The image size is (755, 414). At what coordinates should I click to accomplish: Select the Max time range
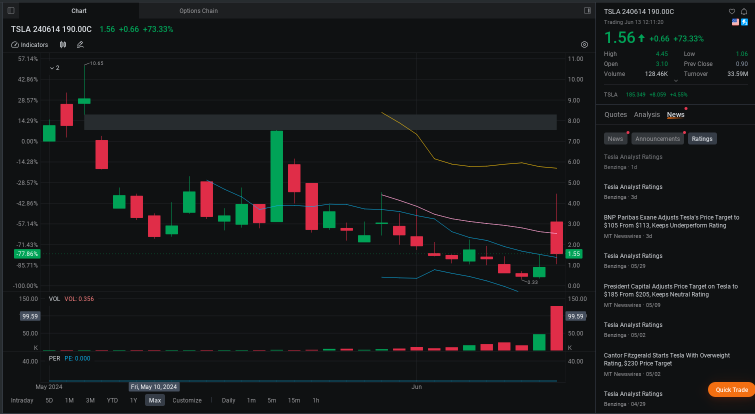[x=155, y=401]
